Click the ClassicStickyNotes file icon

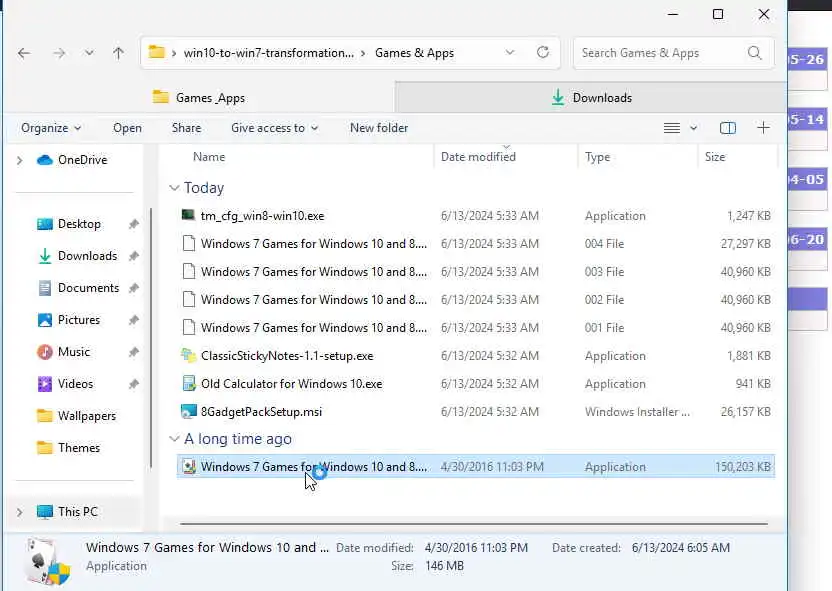click(x=188, y=355)
